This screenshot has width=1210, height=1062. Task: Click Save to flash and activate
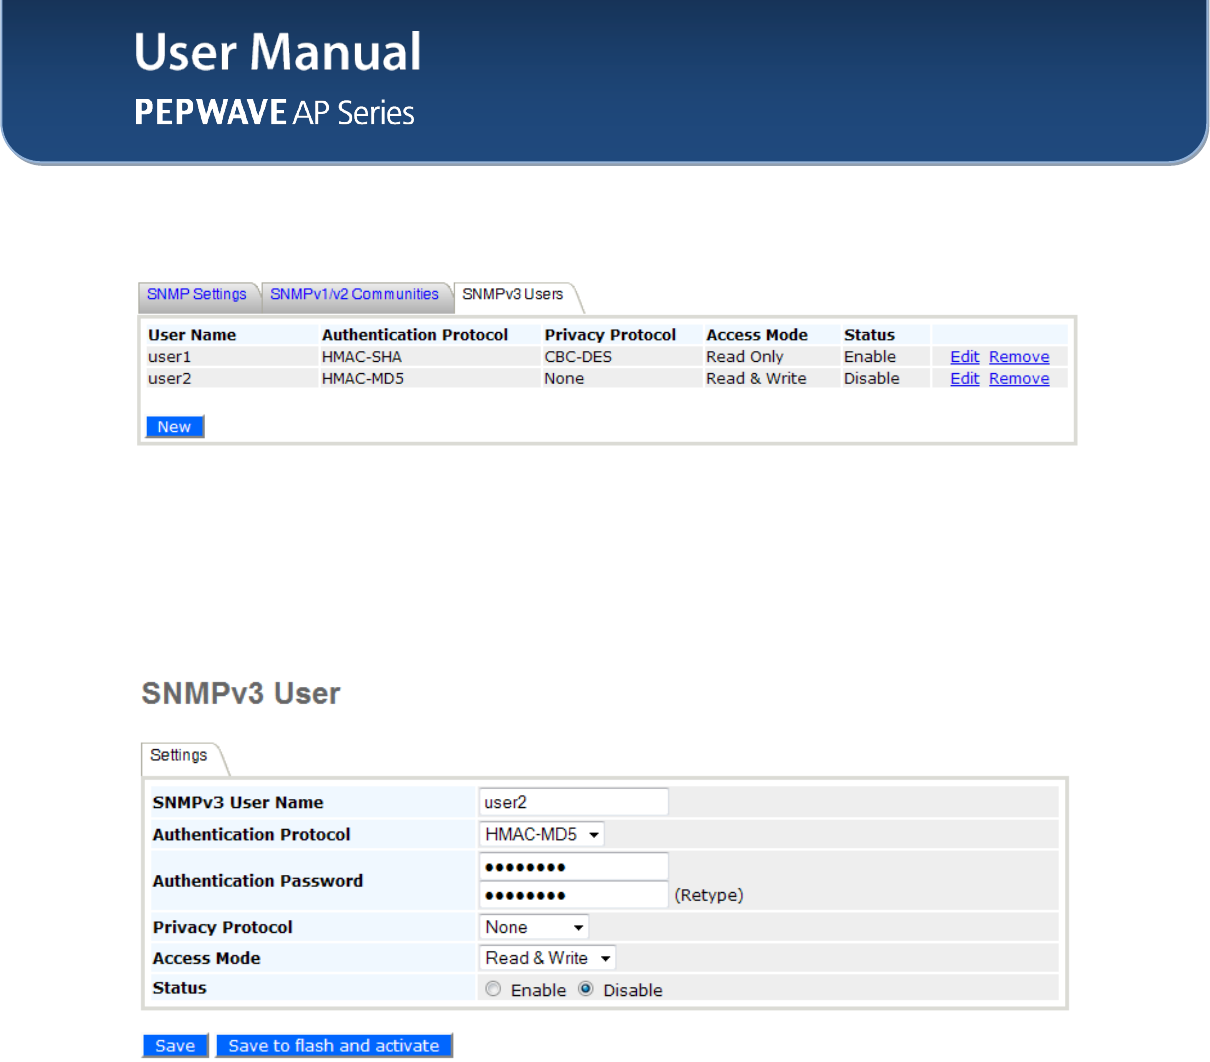334,1045
